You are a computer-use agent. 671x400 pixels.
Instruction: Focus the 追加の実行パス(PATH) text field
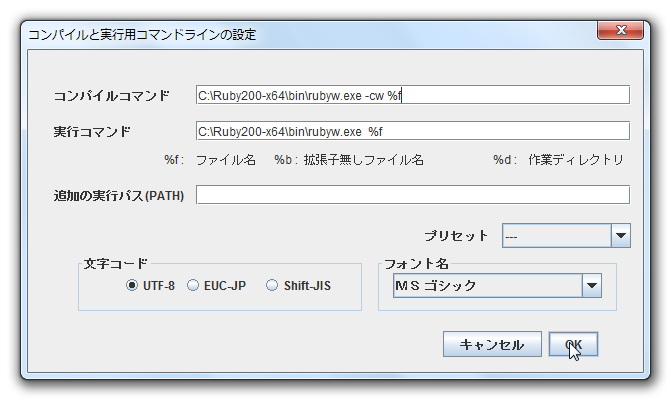pos(413,195)
